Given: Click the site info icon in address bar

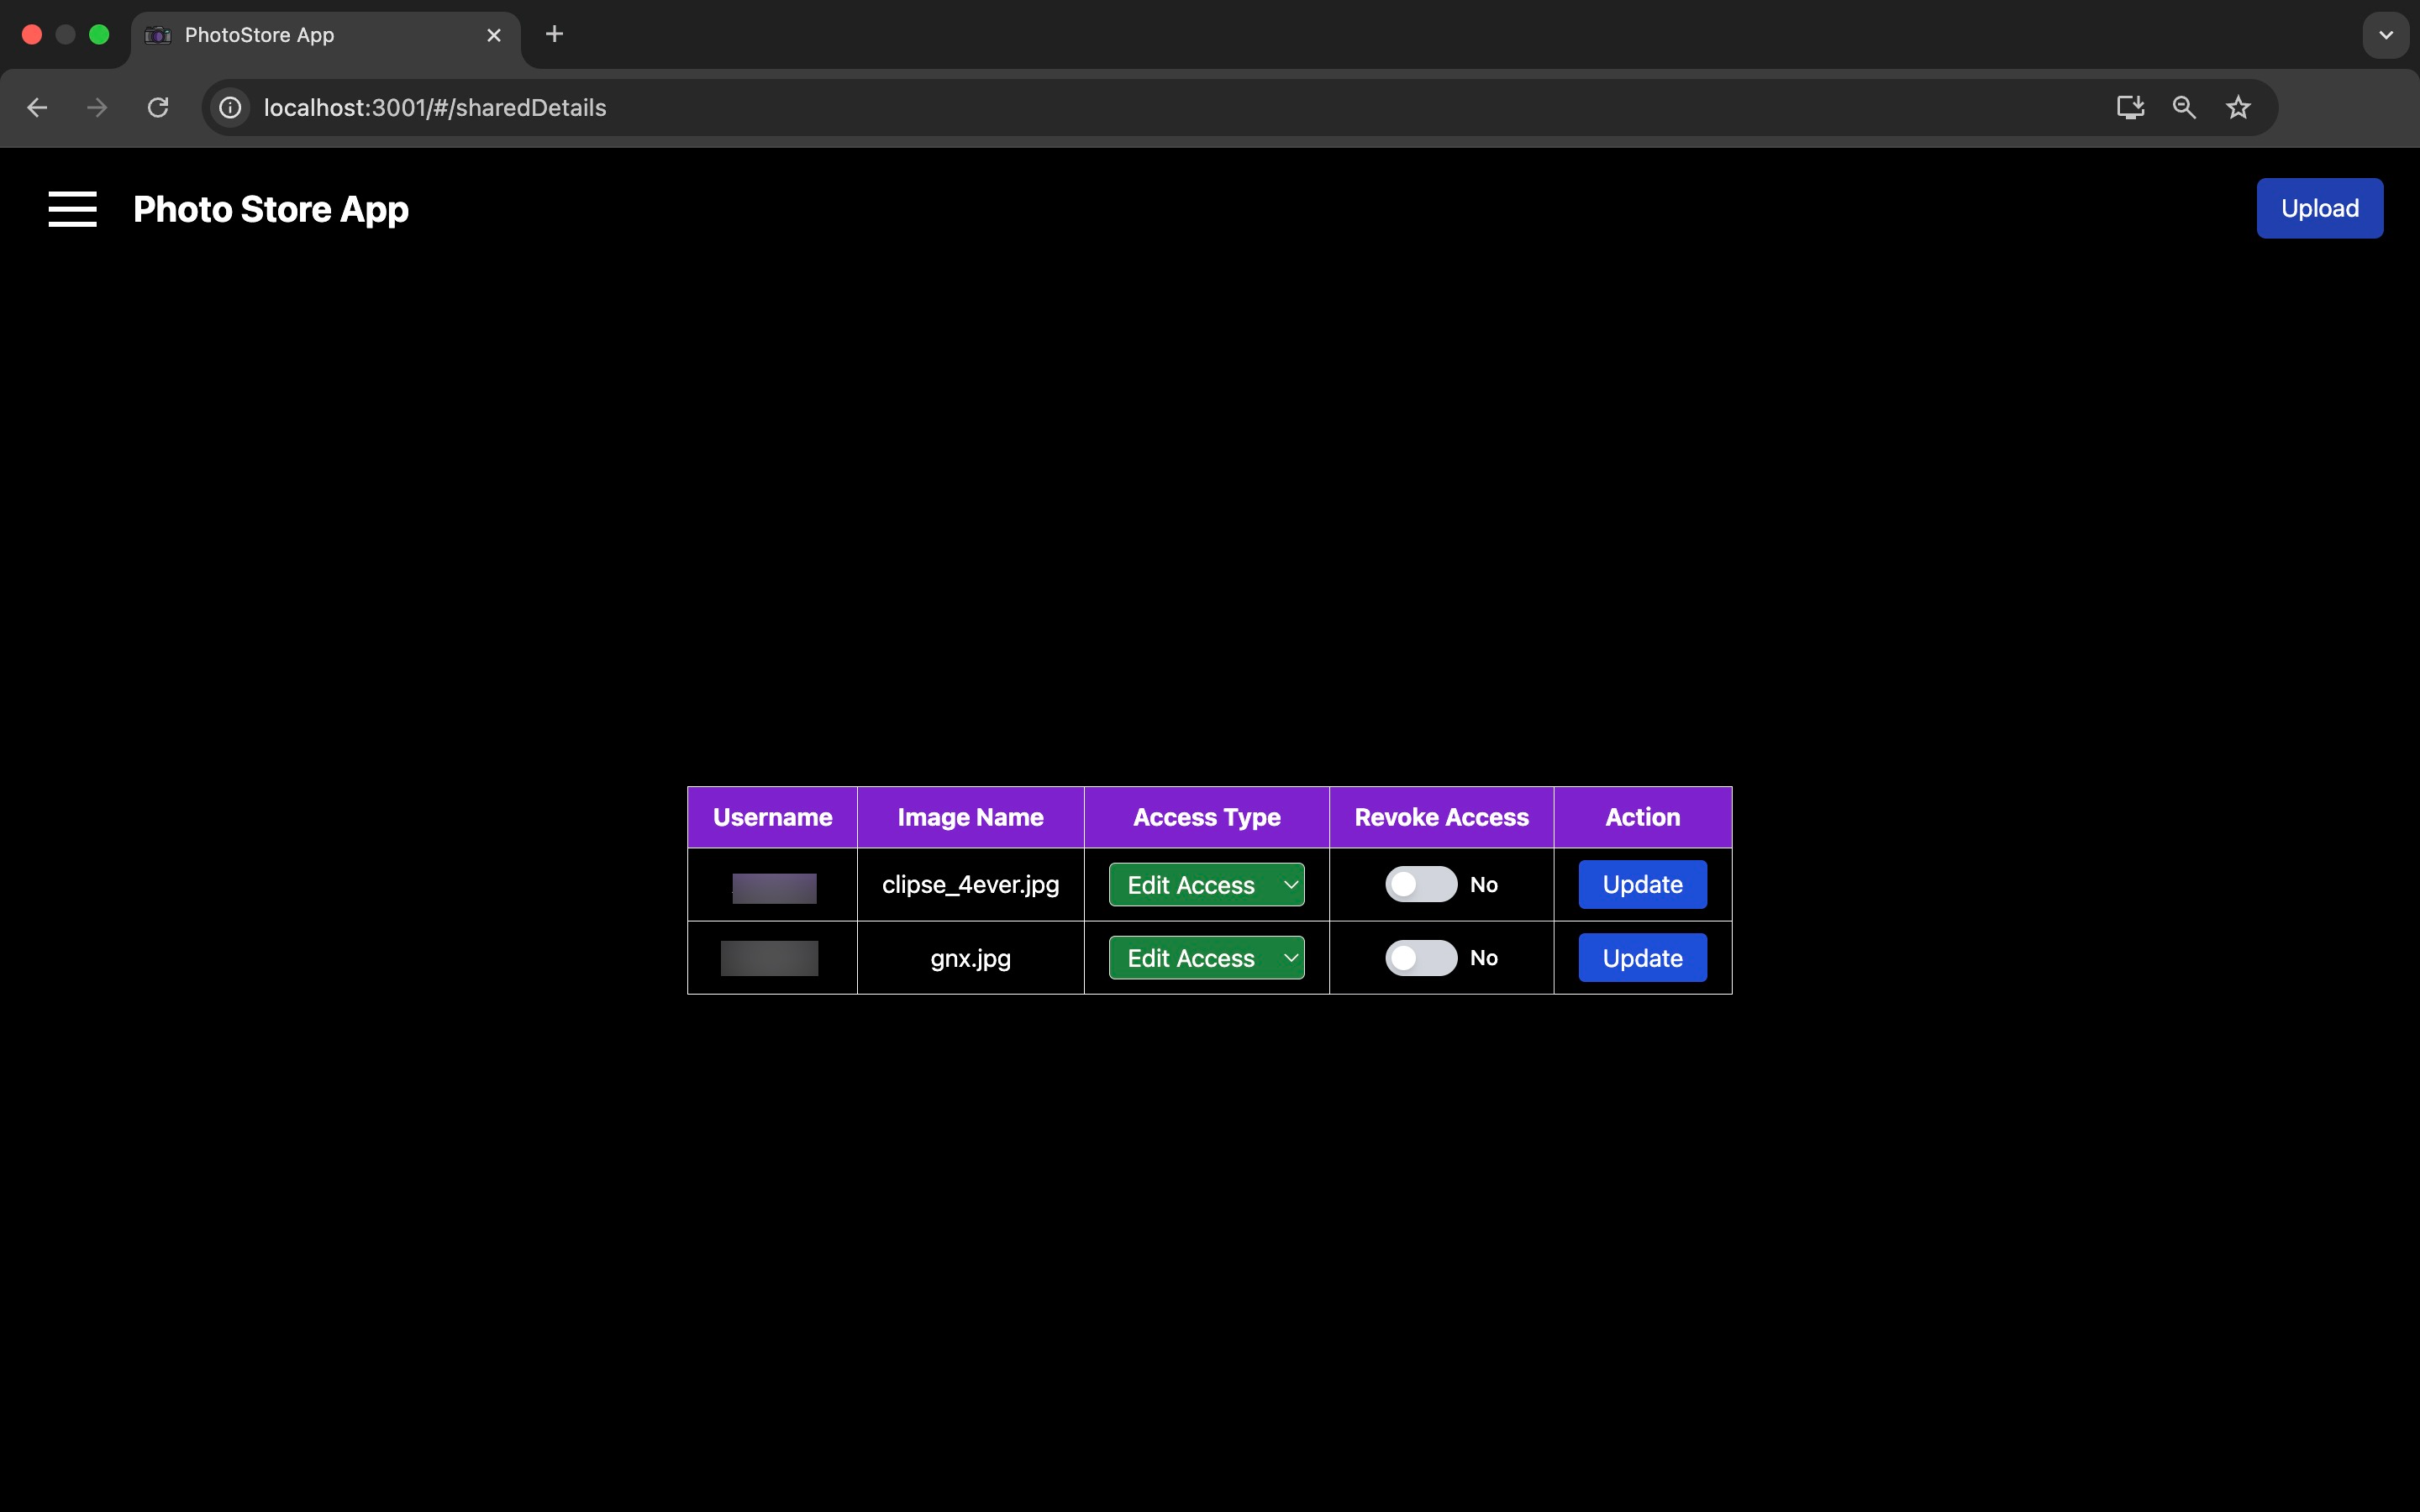Looking at the screenshot, I should (x=231, y=108).
